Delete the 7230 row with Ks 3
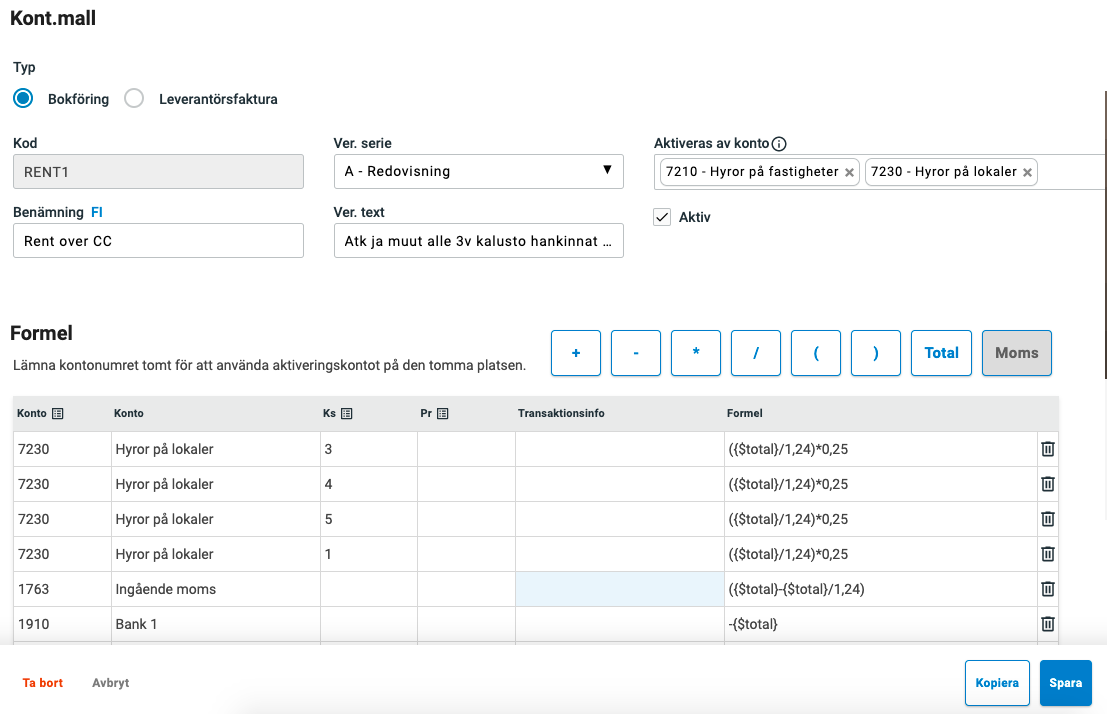1107x714 pixels. pos(1048,449)
